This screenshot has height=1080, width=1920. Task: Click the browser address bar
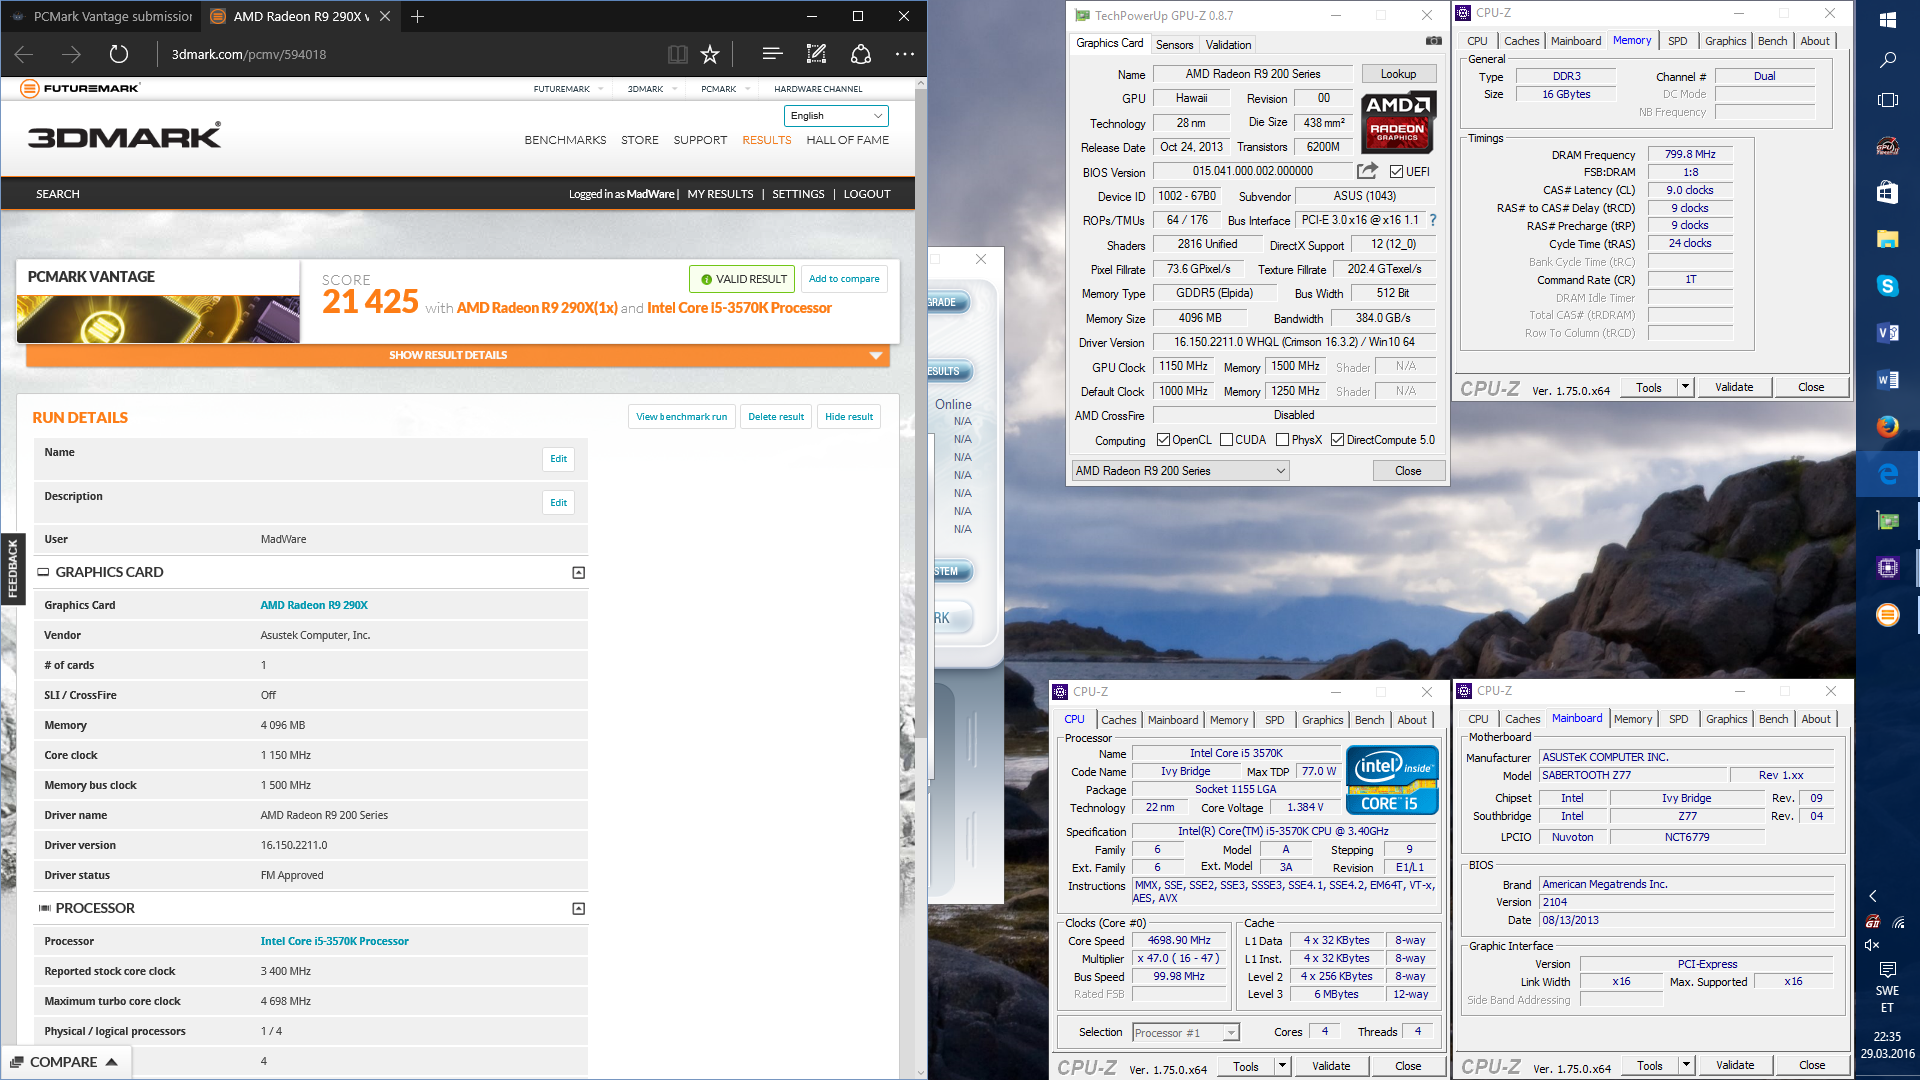[x=410, y=54]
